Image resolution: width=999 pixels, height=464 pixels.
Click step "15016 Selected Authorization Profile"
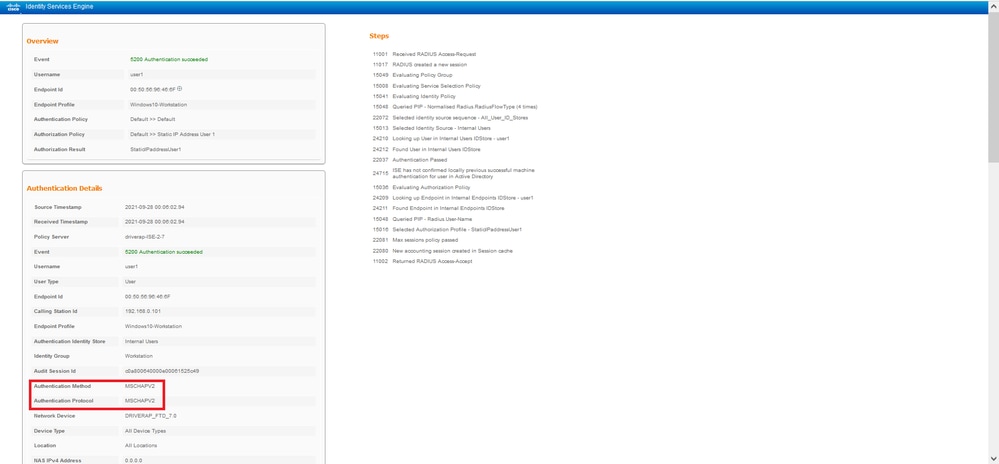(447, 229)
